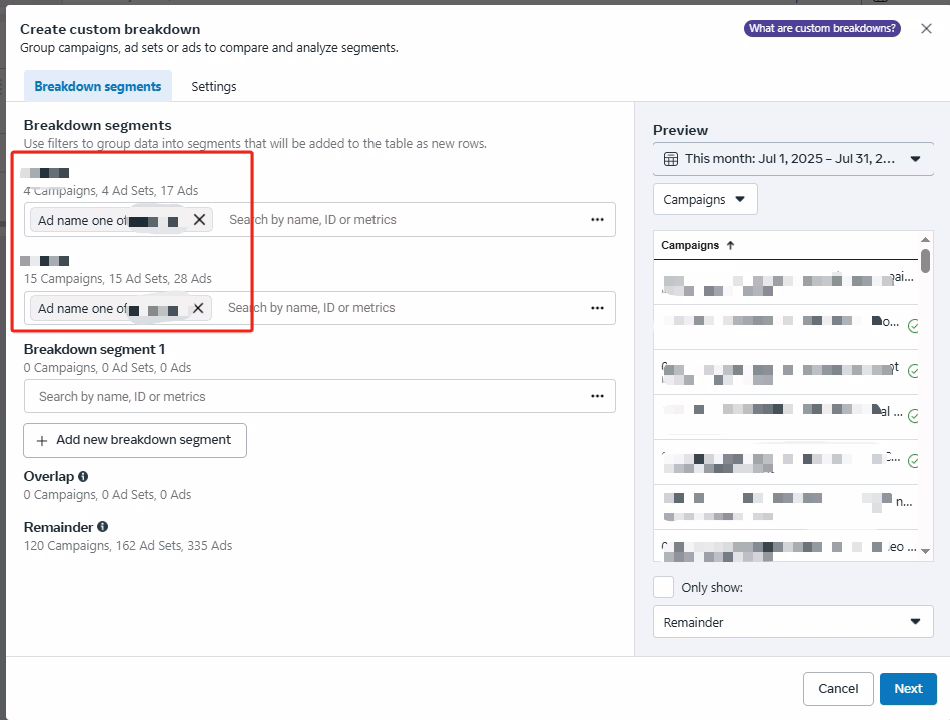Open more options for Breakdown segment 1
This screenshot has width=950, height=720.
coord(597,396)
